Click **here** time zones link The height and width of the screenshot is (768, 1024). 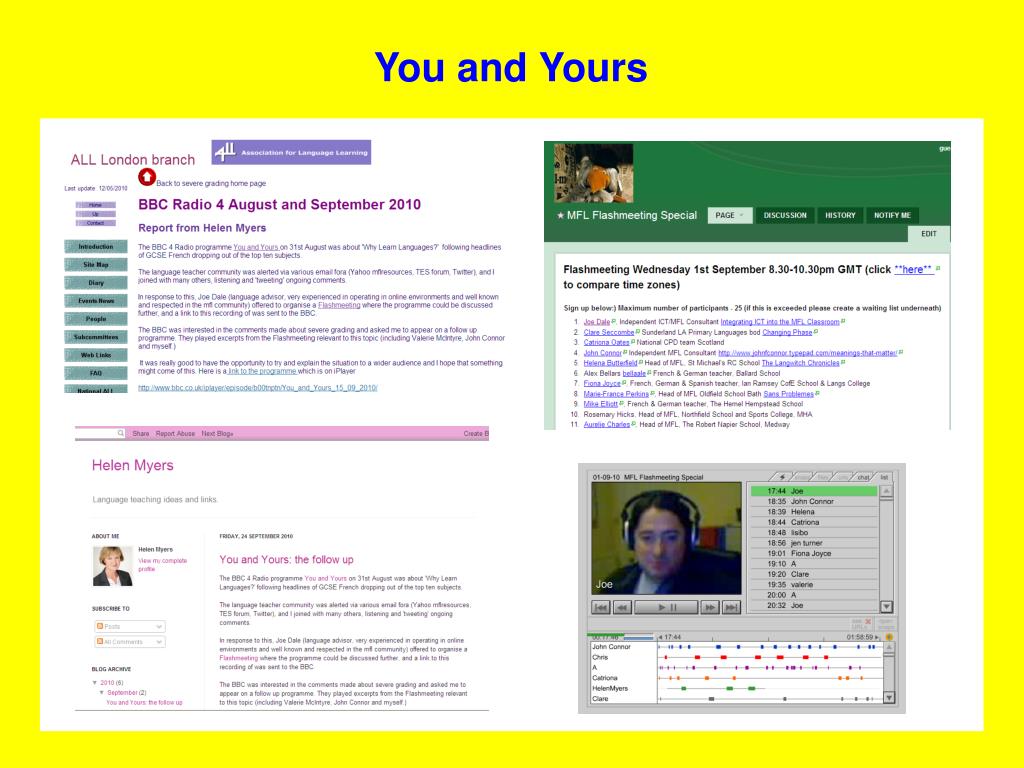913,269
